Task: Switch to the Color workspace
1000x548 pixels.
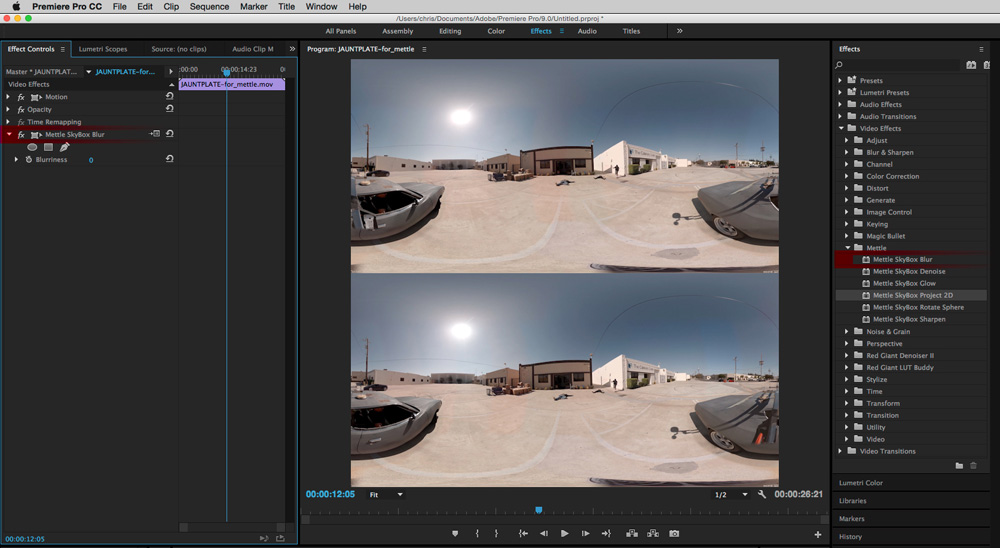Action: point(496,31)
